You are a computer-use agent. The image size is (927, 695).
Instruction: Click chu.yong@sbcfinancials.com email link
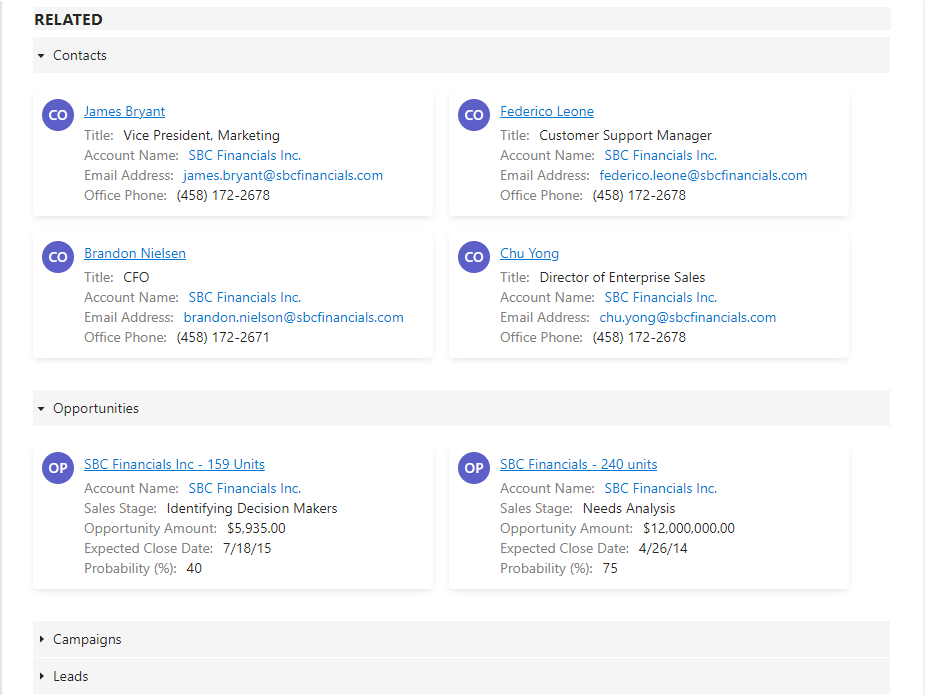click(x=687, y=318)
